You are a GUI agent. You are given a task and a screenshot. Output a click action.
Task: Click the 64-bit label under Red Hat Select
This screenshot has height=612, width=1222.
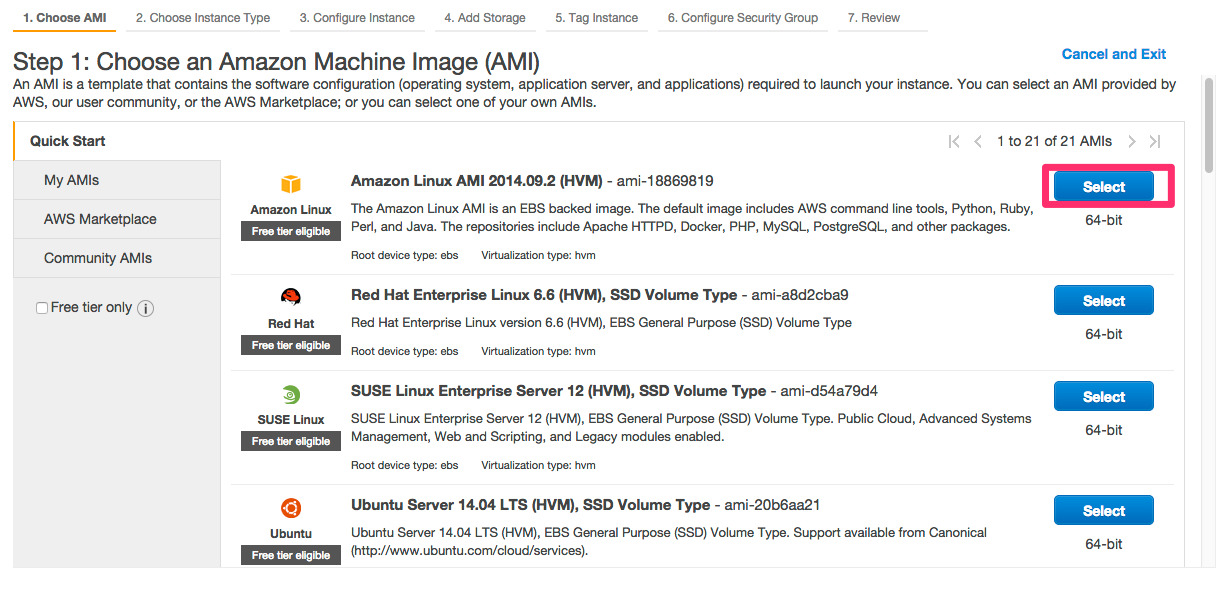(x=1104, y=334)
